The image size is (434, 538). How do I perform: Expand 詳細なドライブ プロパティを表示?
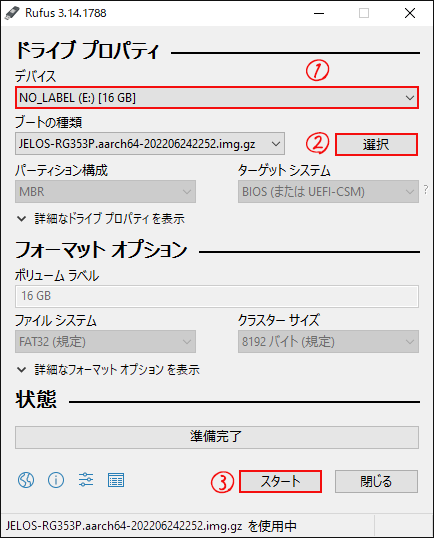pos(101,219)
